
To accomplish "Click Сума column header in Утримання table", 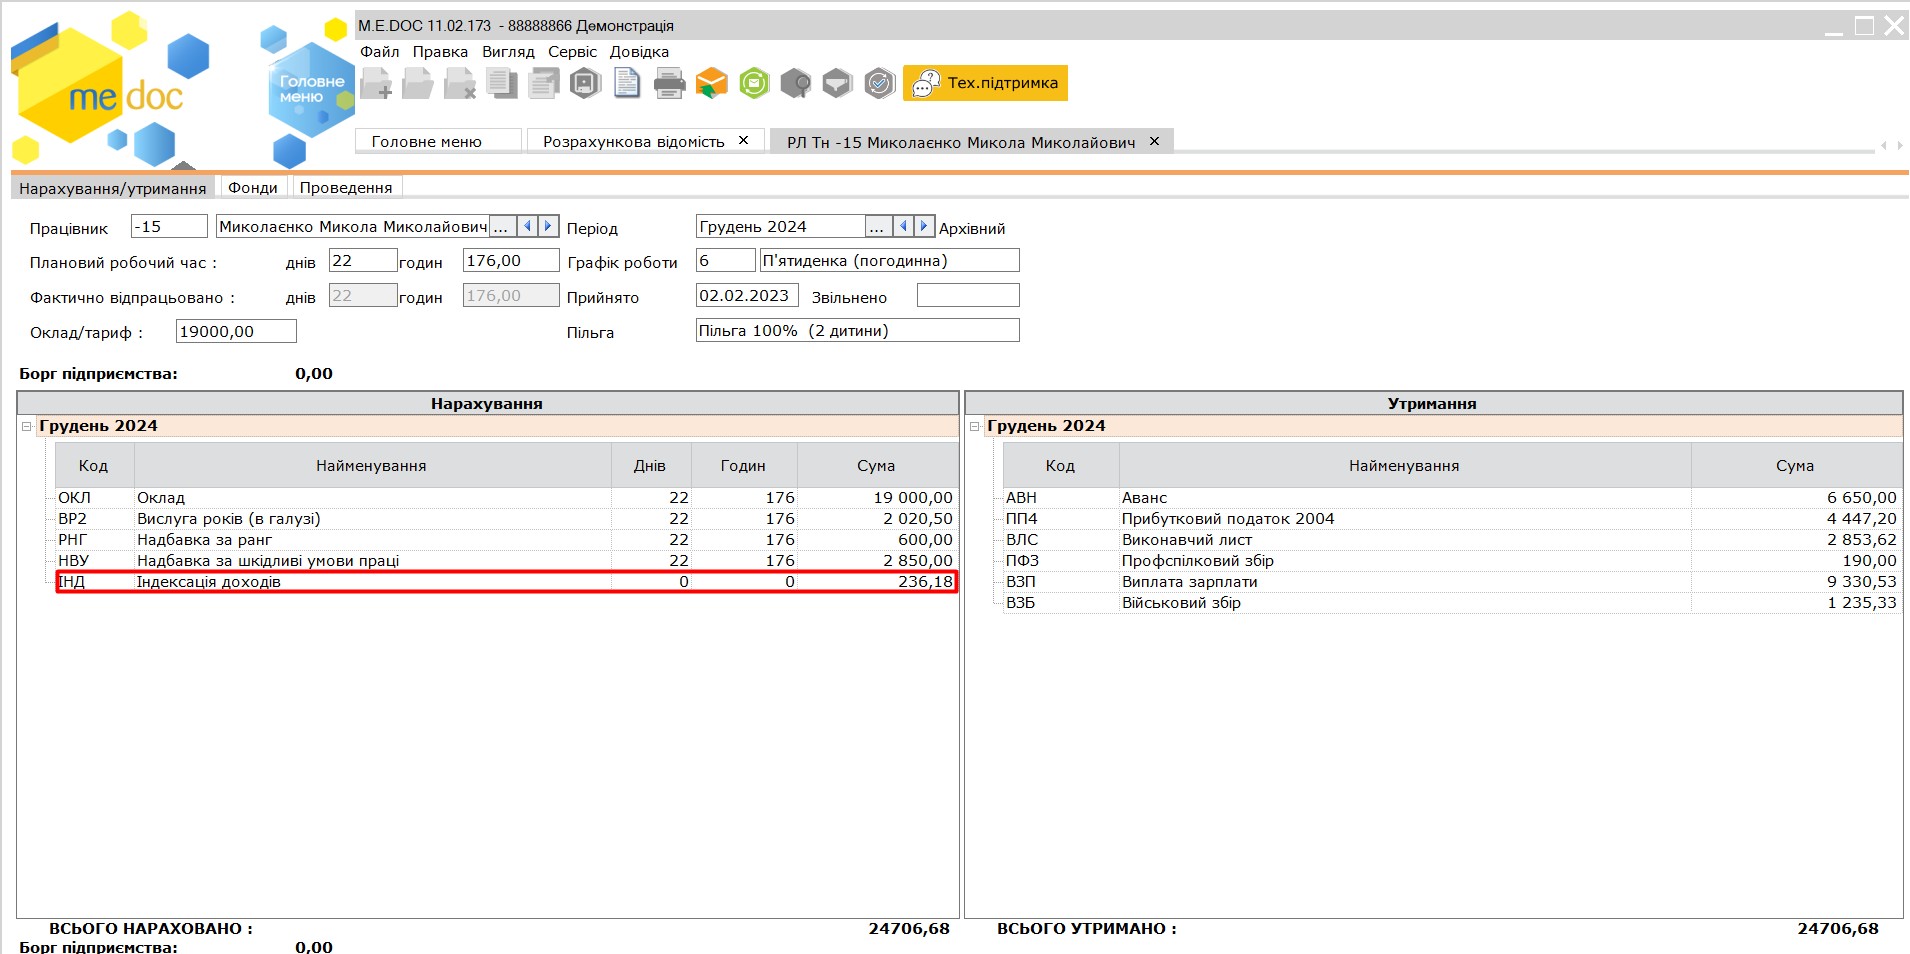I will click(1795, 466).
